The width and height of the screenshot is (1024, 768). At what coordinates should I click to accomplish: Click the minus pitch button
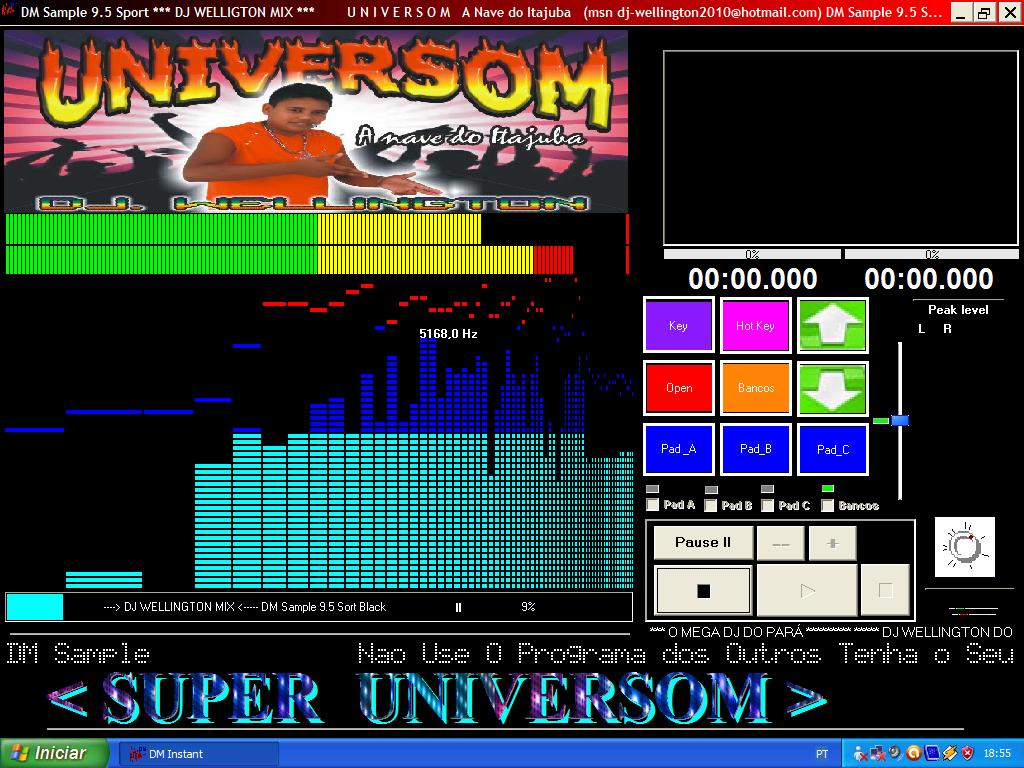point(781,542)
